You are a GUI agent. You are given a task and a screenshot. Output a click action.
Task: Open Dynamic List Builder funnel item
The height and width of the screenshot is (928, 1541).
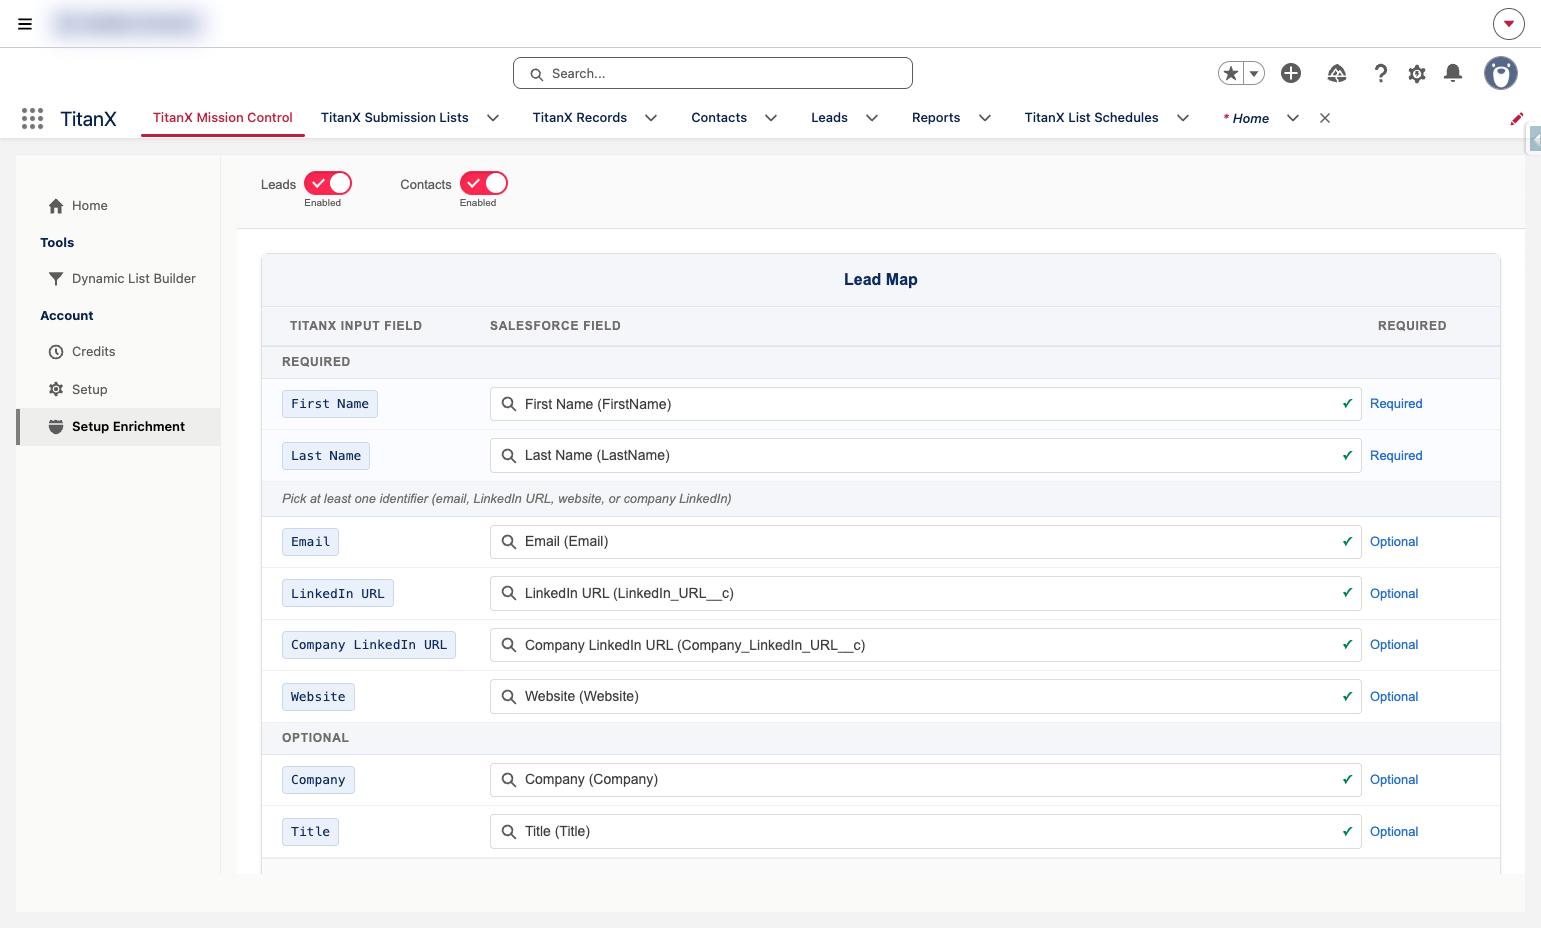[123, 279]
